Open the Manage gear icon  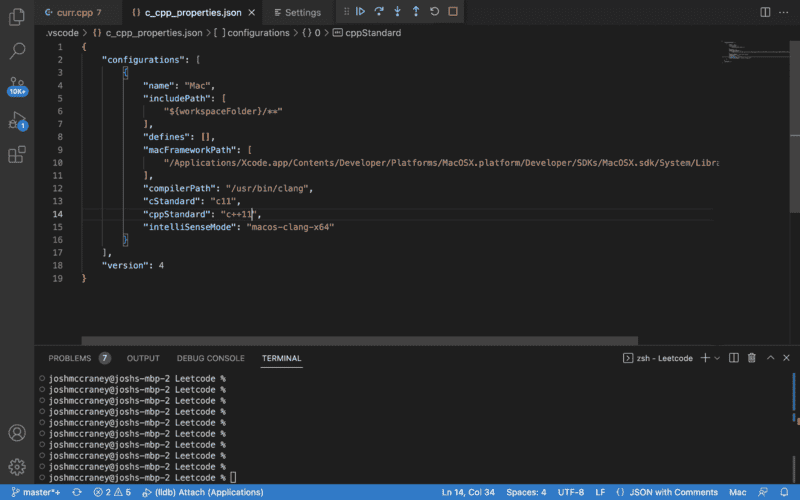(x=17, y=467)
